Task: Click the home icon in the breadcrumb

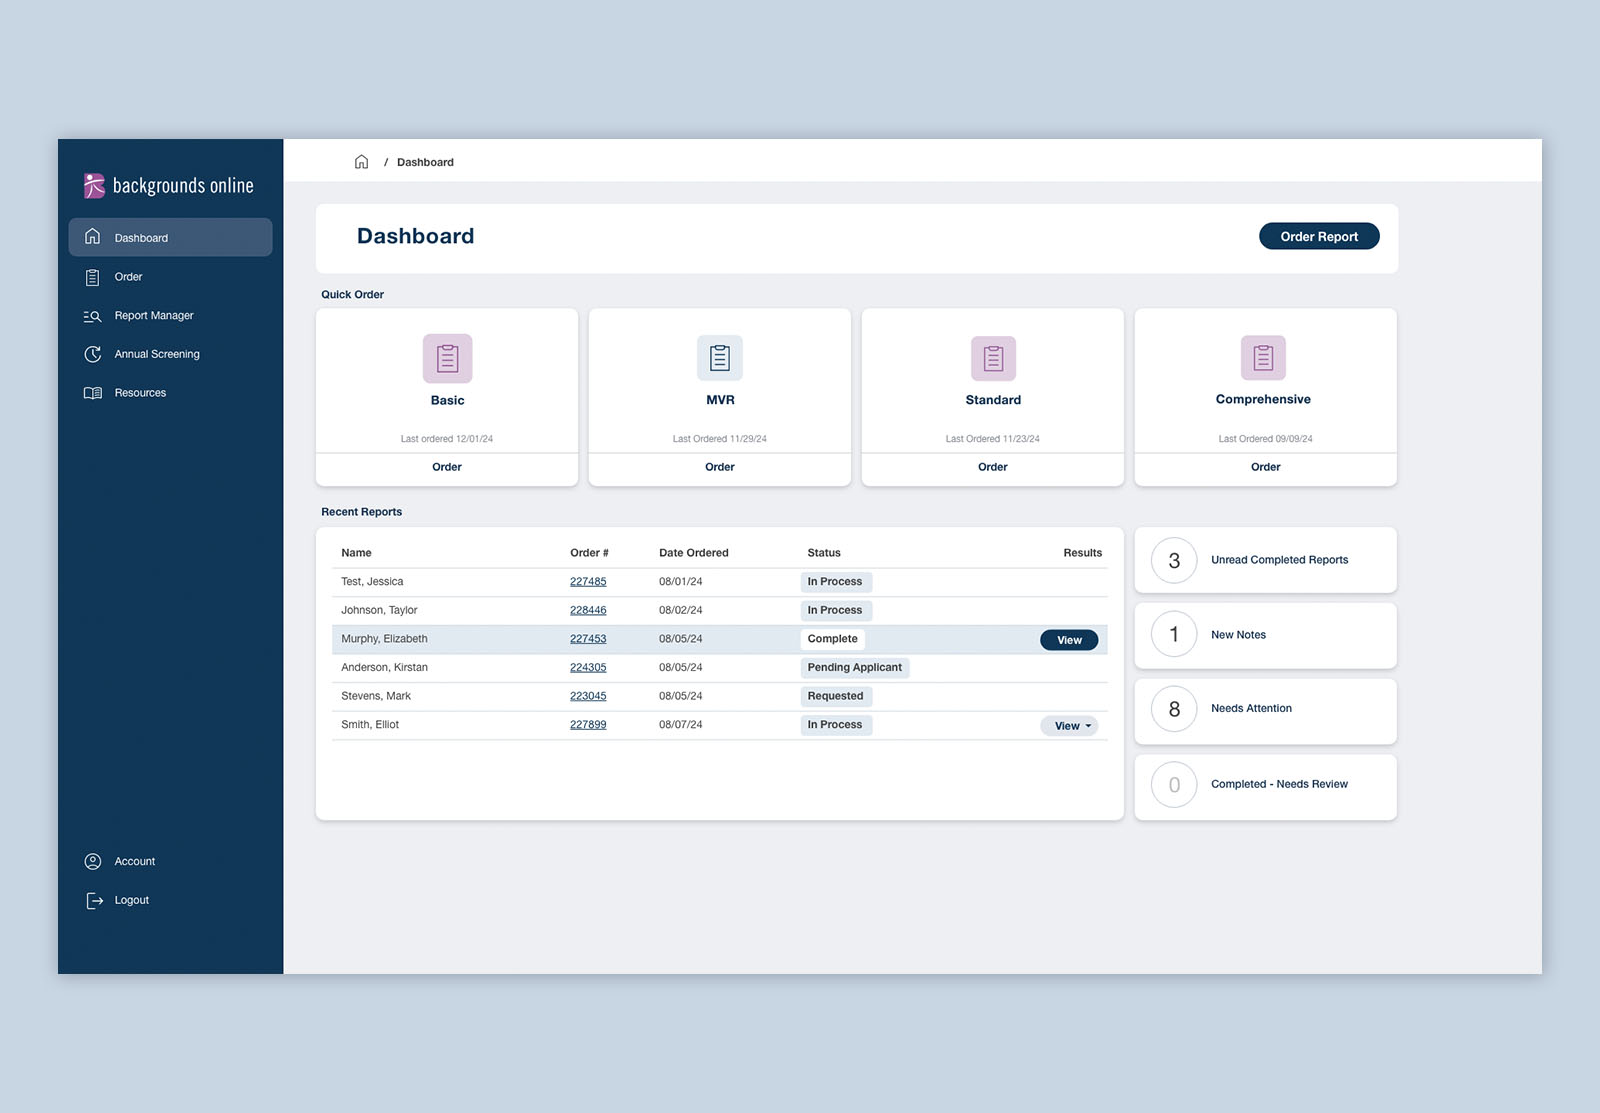Action: (361, 162)
